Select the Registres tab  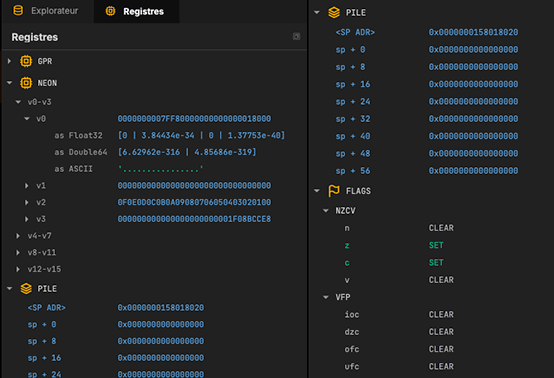136,11
